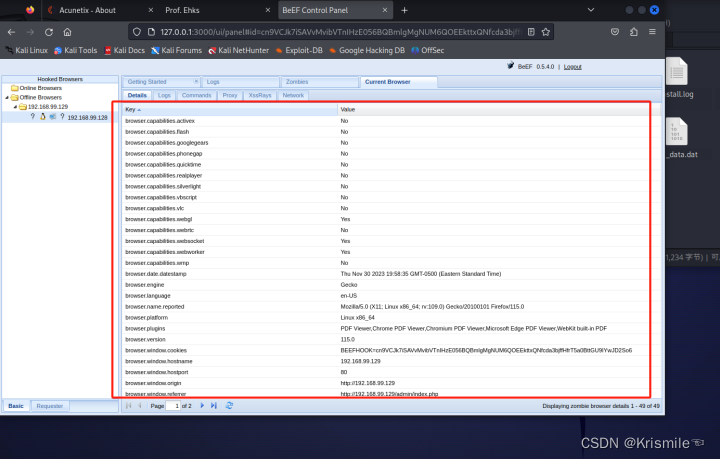This screenshot has height=459, width=720.
Task: Close the Getting Started tab
Action: pyautogui.click(x=196, y=81)
